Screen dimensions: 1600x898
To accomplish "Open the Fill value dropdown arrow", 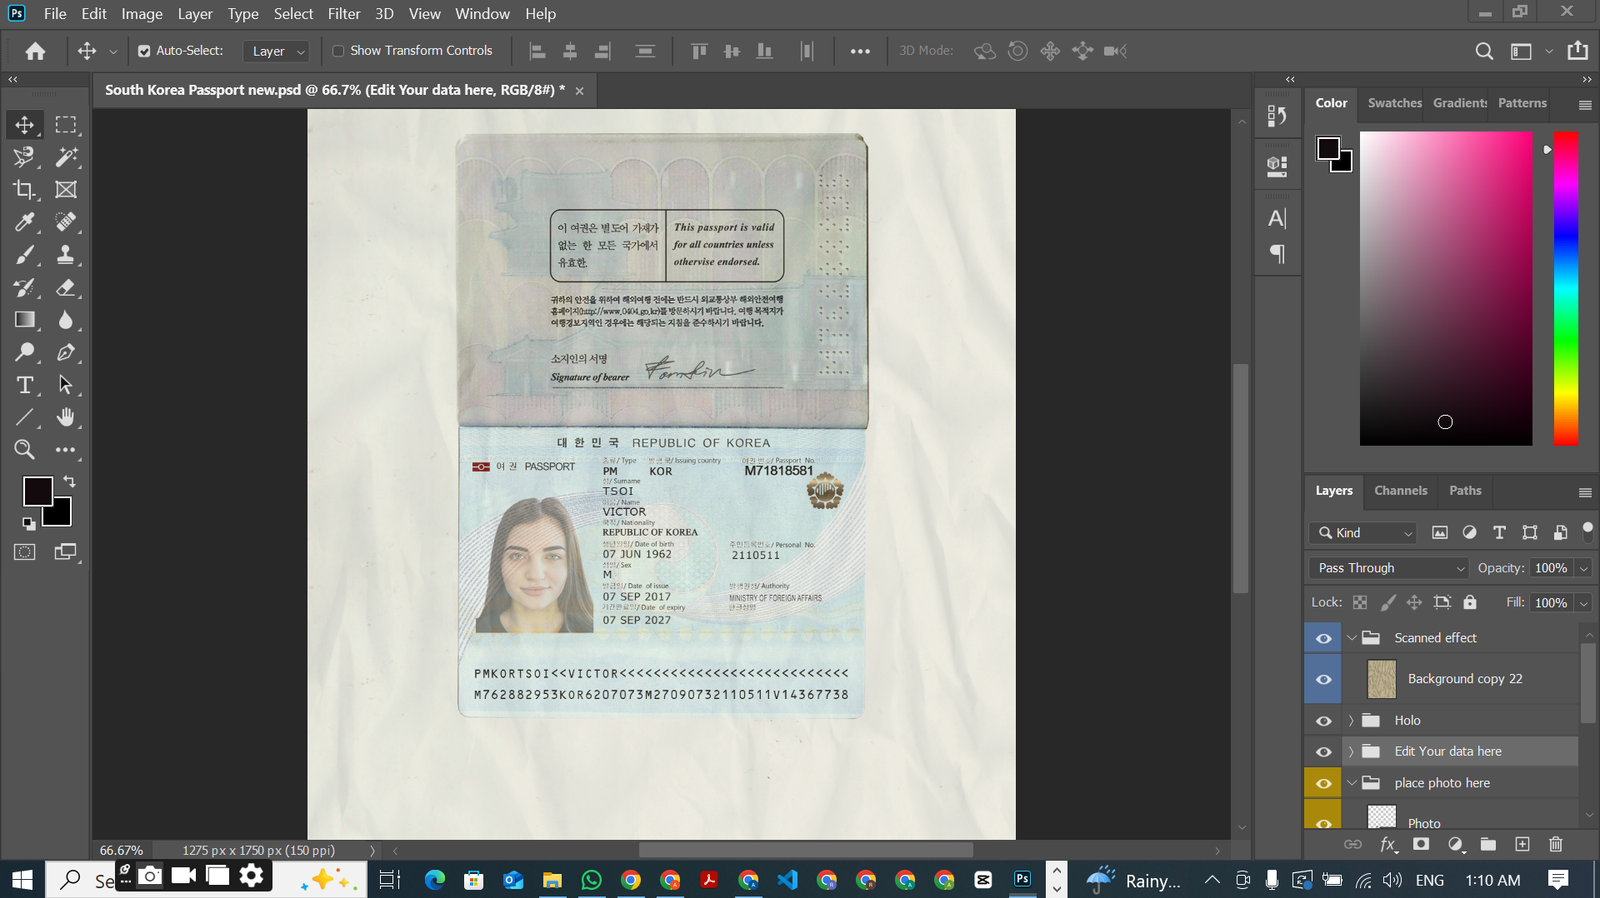I will [x=1583, y=603].
